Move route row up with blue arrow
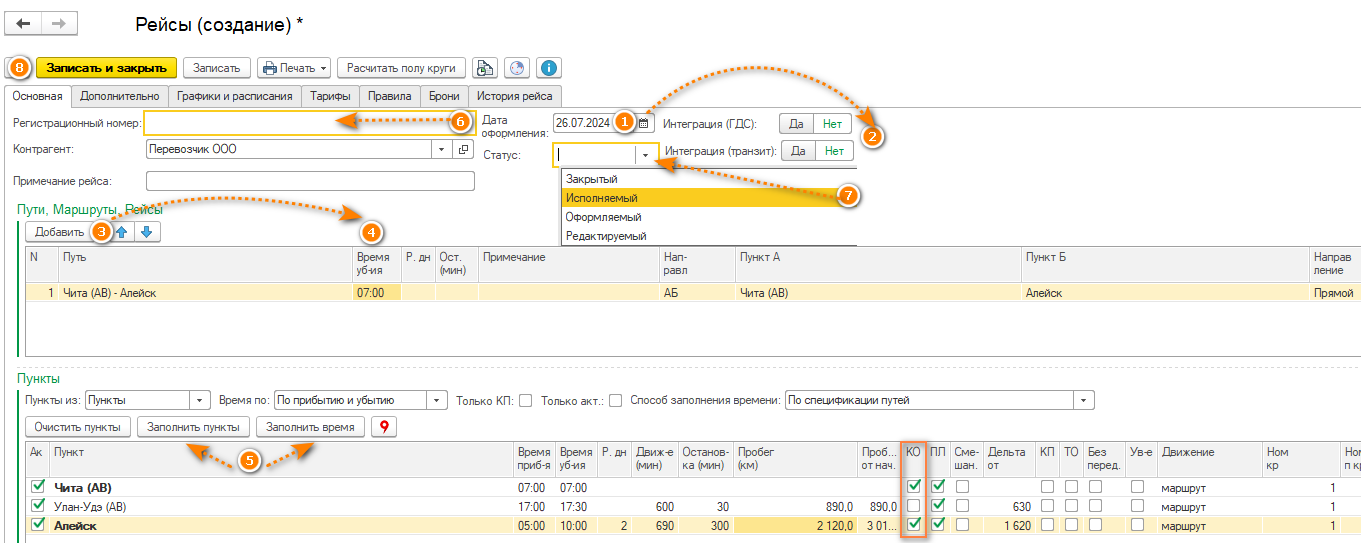Viewport: 1361px width, 543px height. [x=122, y=232]
